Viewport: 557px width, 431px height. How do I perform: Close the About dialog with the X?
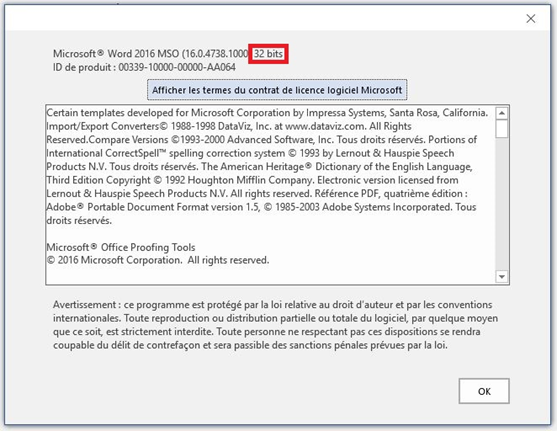[531, 18]
